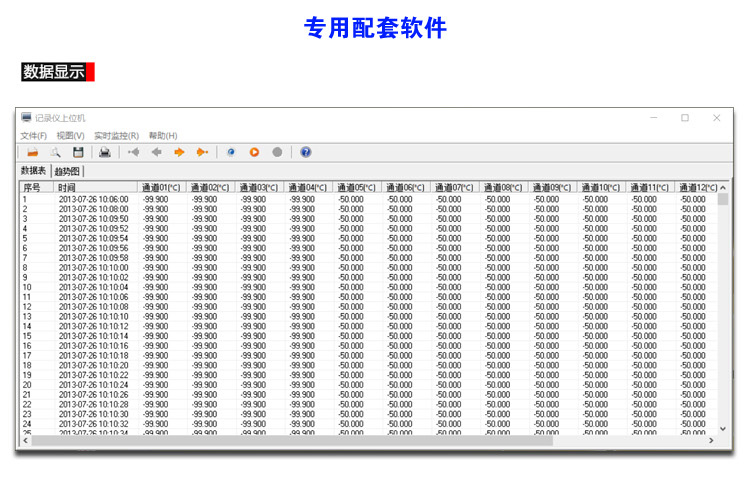Viewport: 750px width, 488px height.
Task: Start real-time monitoring with orange play icon
Action: tap(254, 152)
